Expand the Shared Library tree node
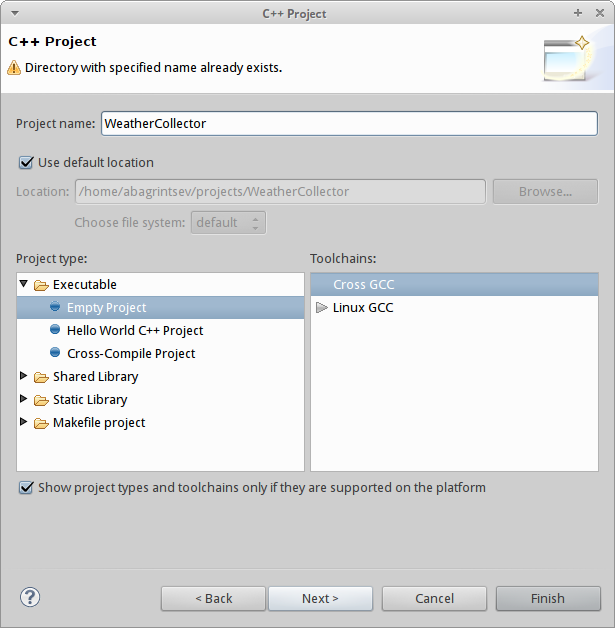 [24, 377]
